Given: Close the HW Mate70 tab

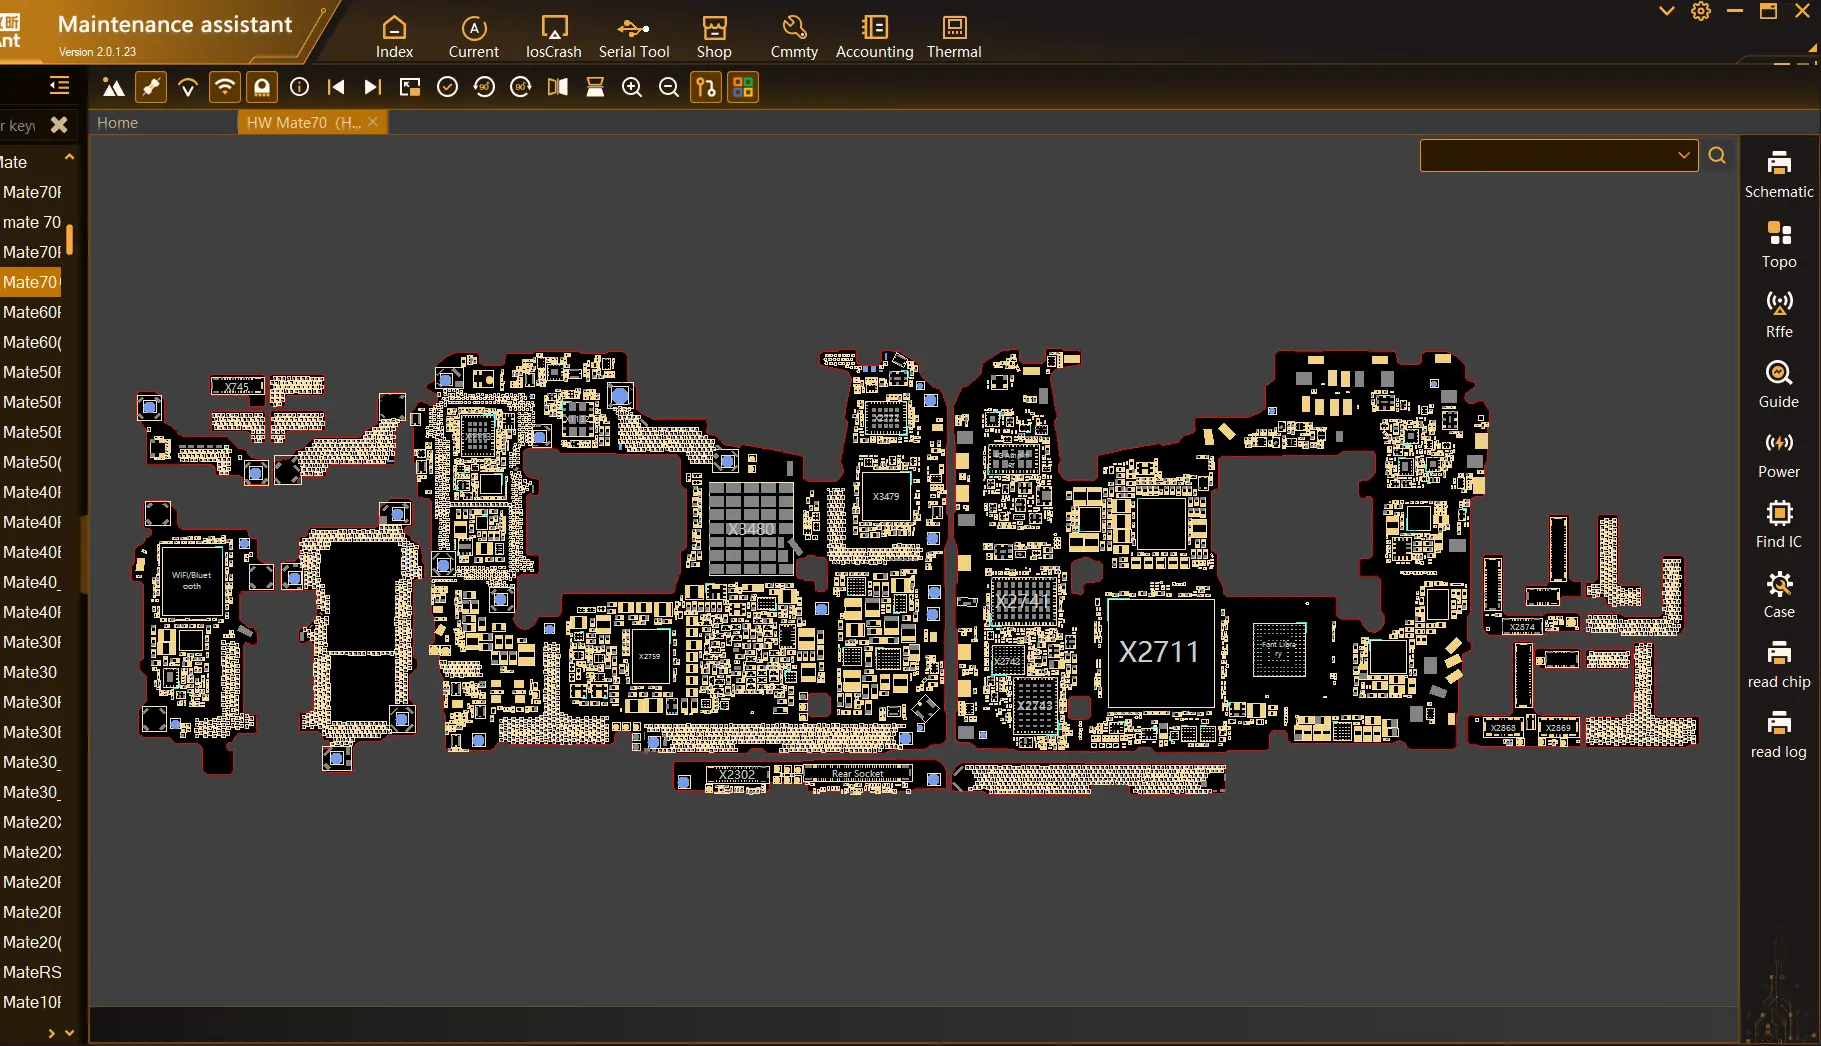Looking at the screenshot, I should [x=373, y=122].
